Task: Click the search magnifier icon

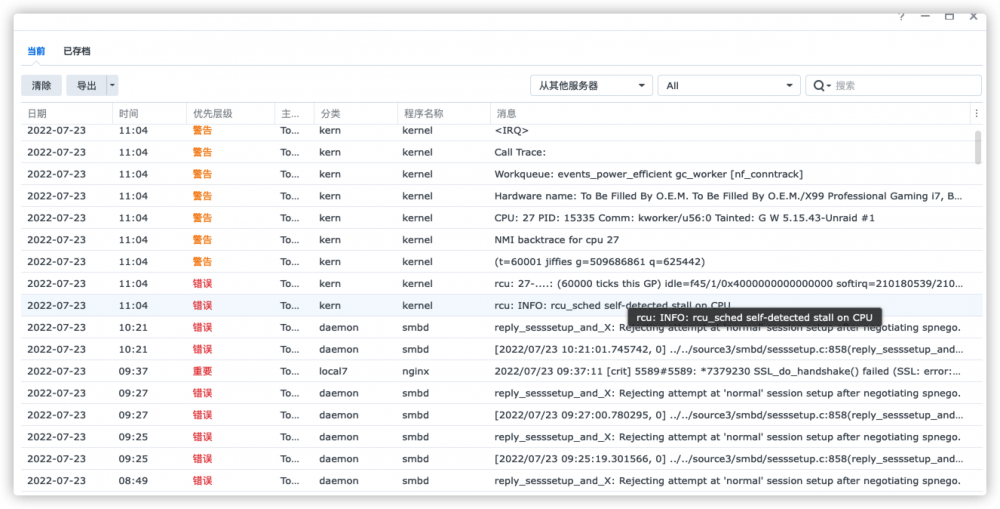Action: (x=821, y=85)
